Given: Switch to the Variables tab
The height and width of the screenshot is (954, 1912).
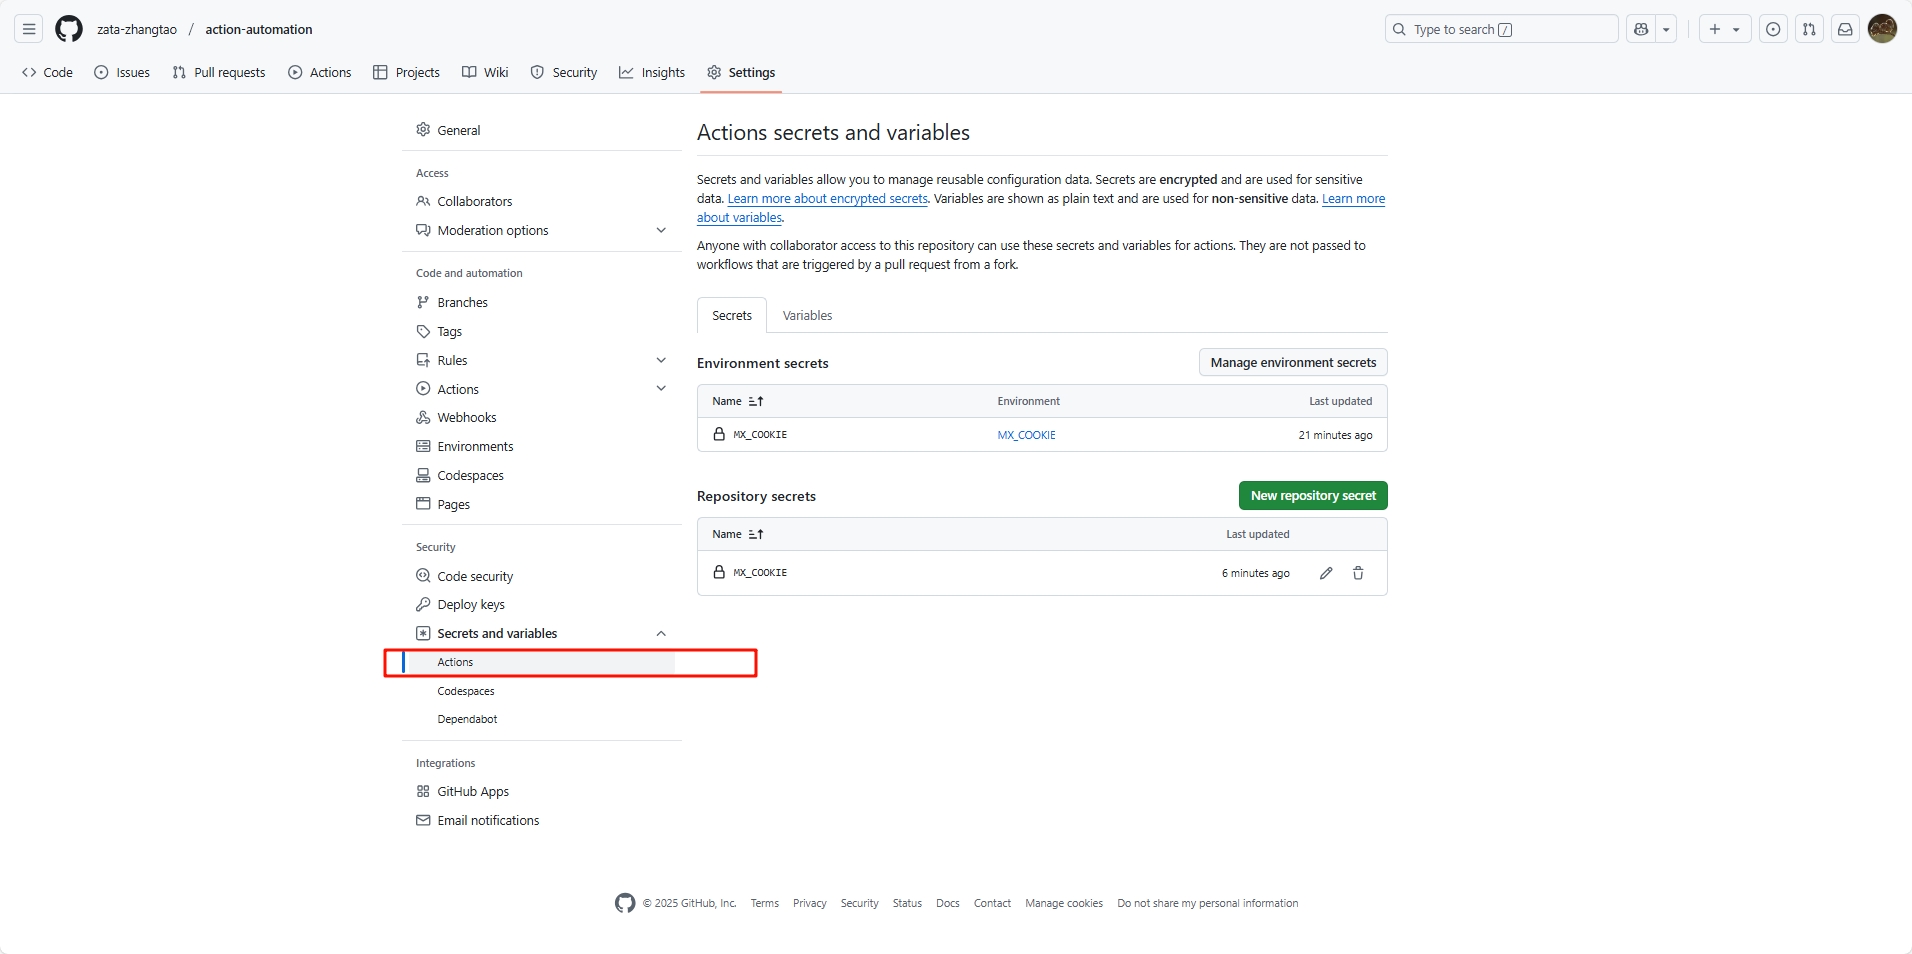Looking at the screenshot, I should 807,315.
